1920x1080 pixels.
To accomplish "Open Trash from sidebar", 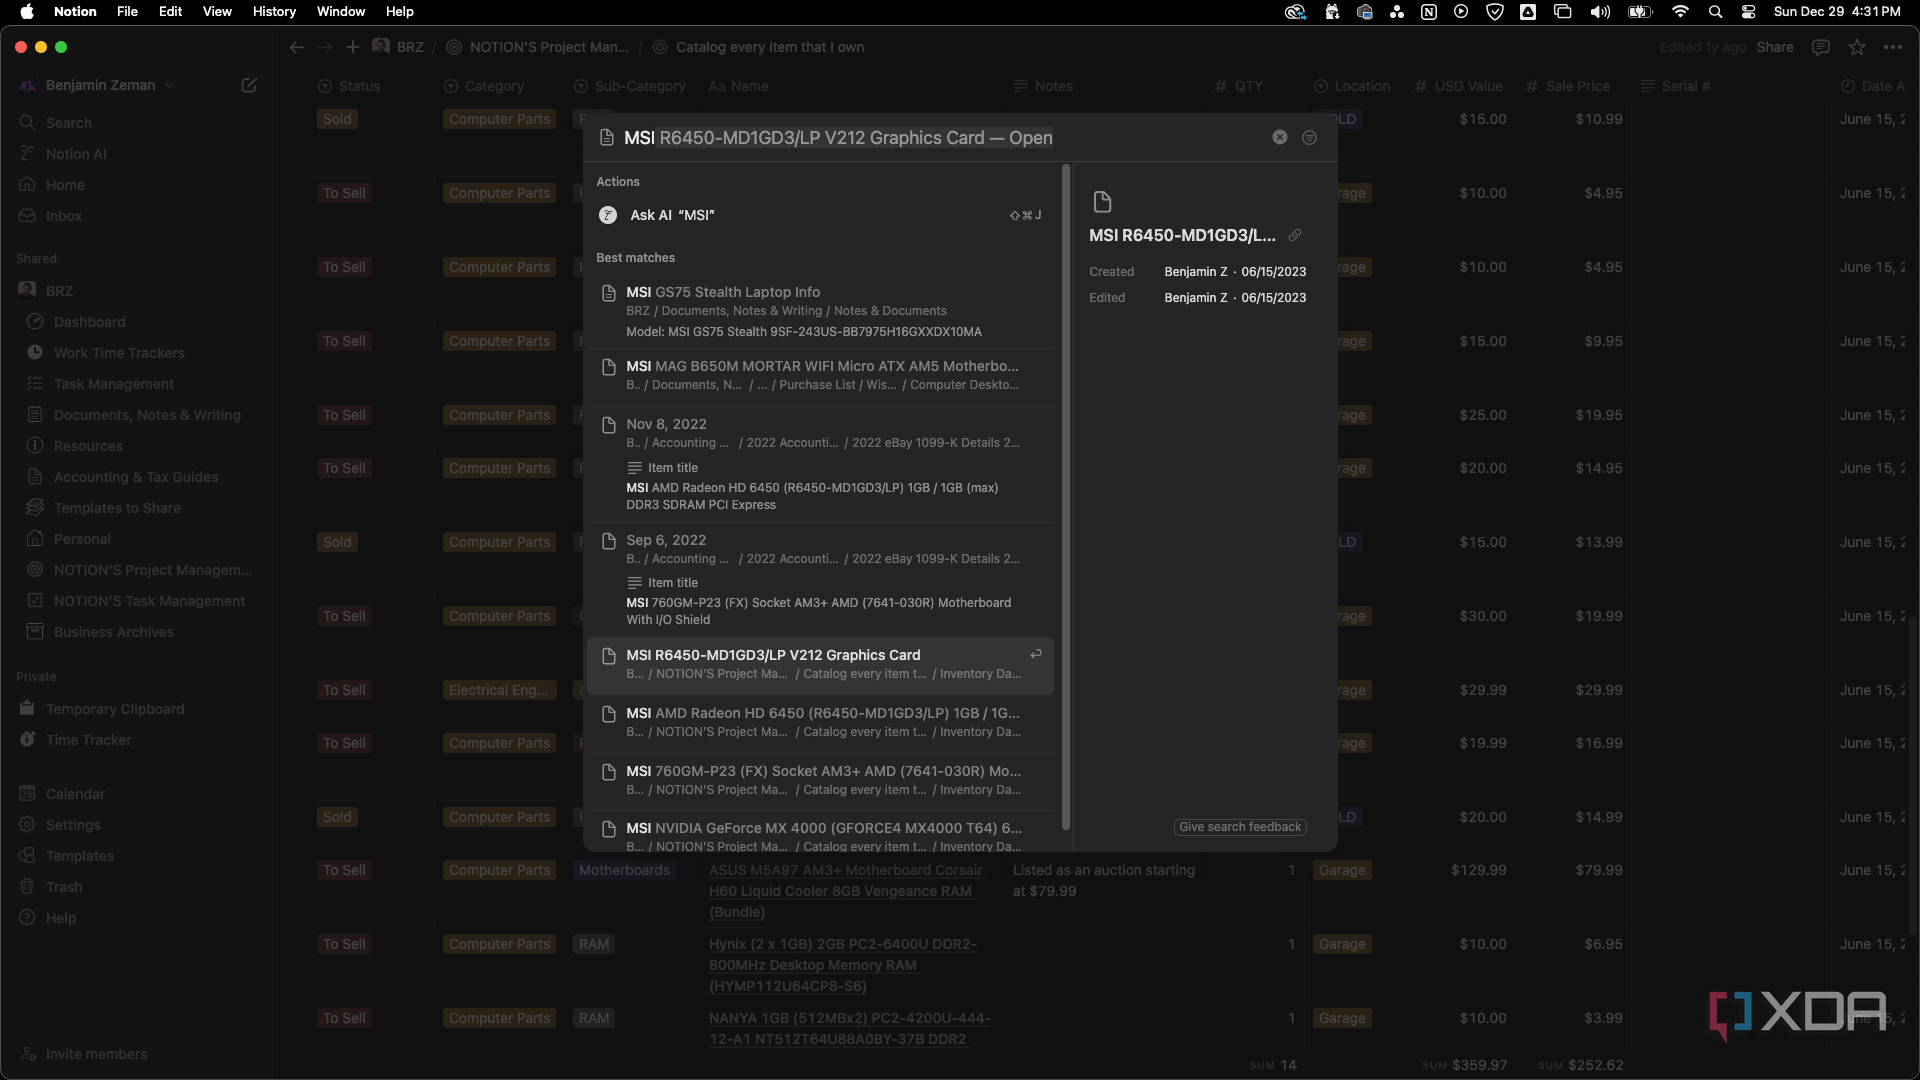I will tap(64, 887).
